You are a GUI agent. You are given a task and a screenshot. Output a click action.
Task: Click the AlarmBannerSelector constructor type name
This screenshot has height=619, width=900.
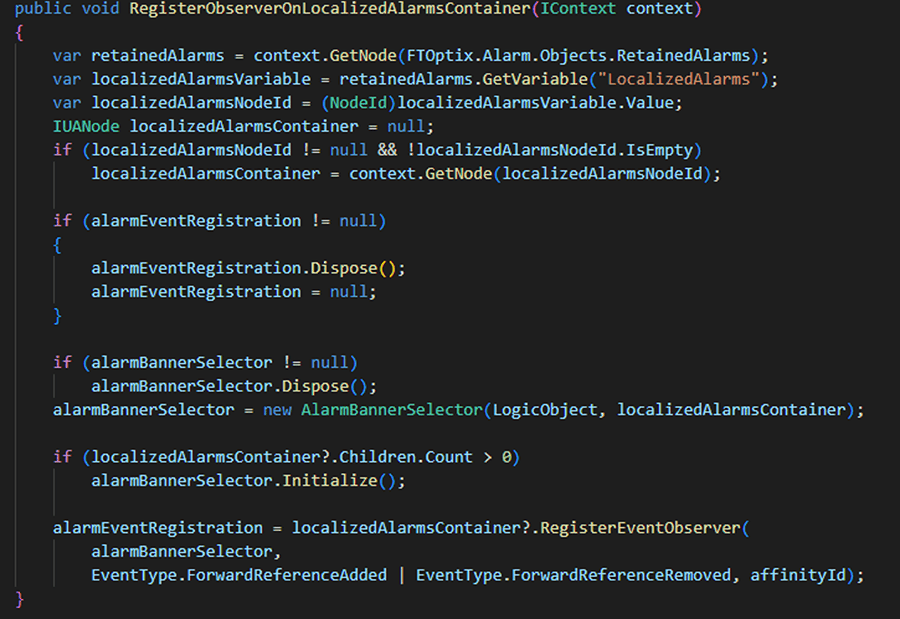point(391,409)
